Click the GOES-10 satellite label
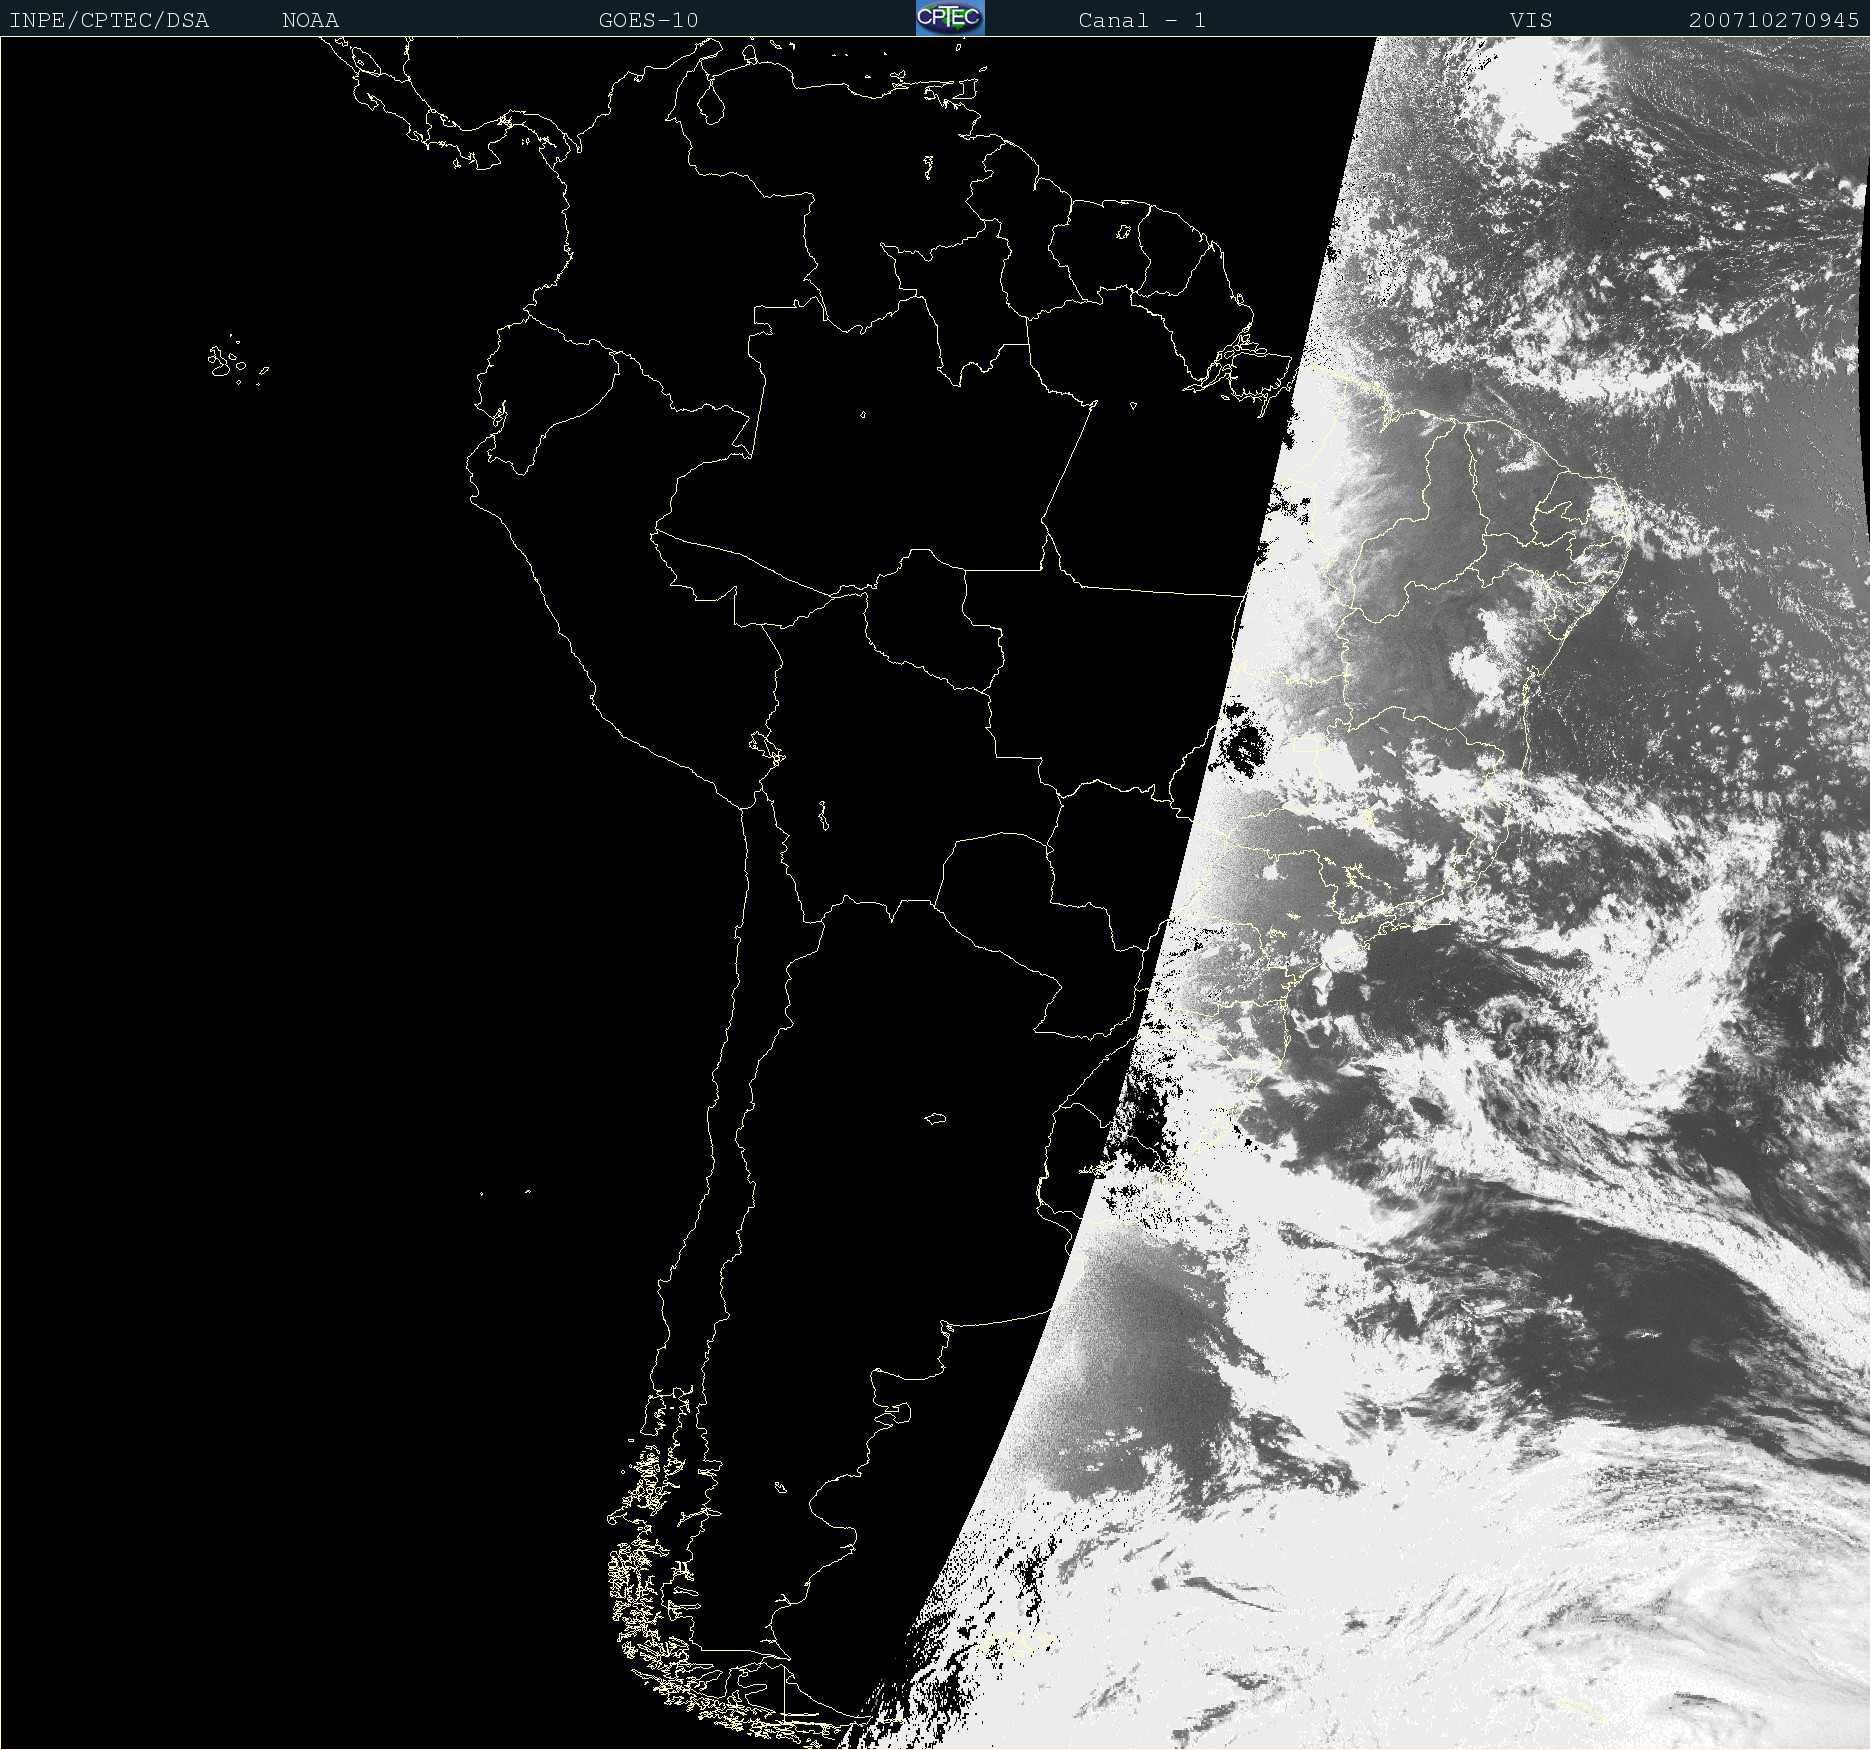1870x1750 pixels. [x=649, y=21]
